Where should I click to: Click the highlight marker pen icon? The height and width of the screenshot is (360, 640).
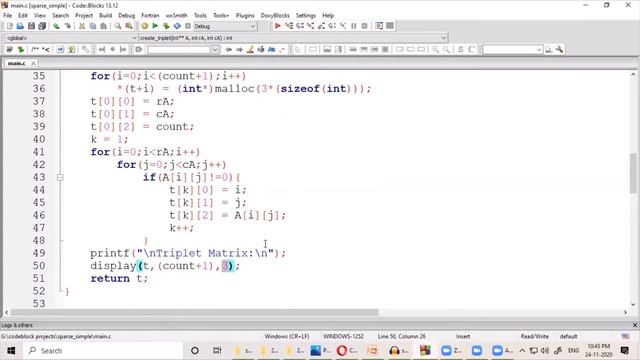250,49
